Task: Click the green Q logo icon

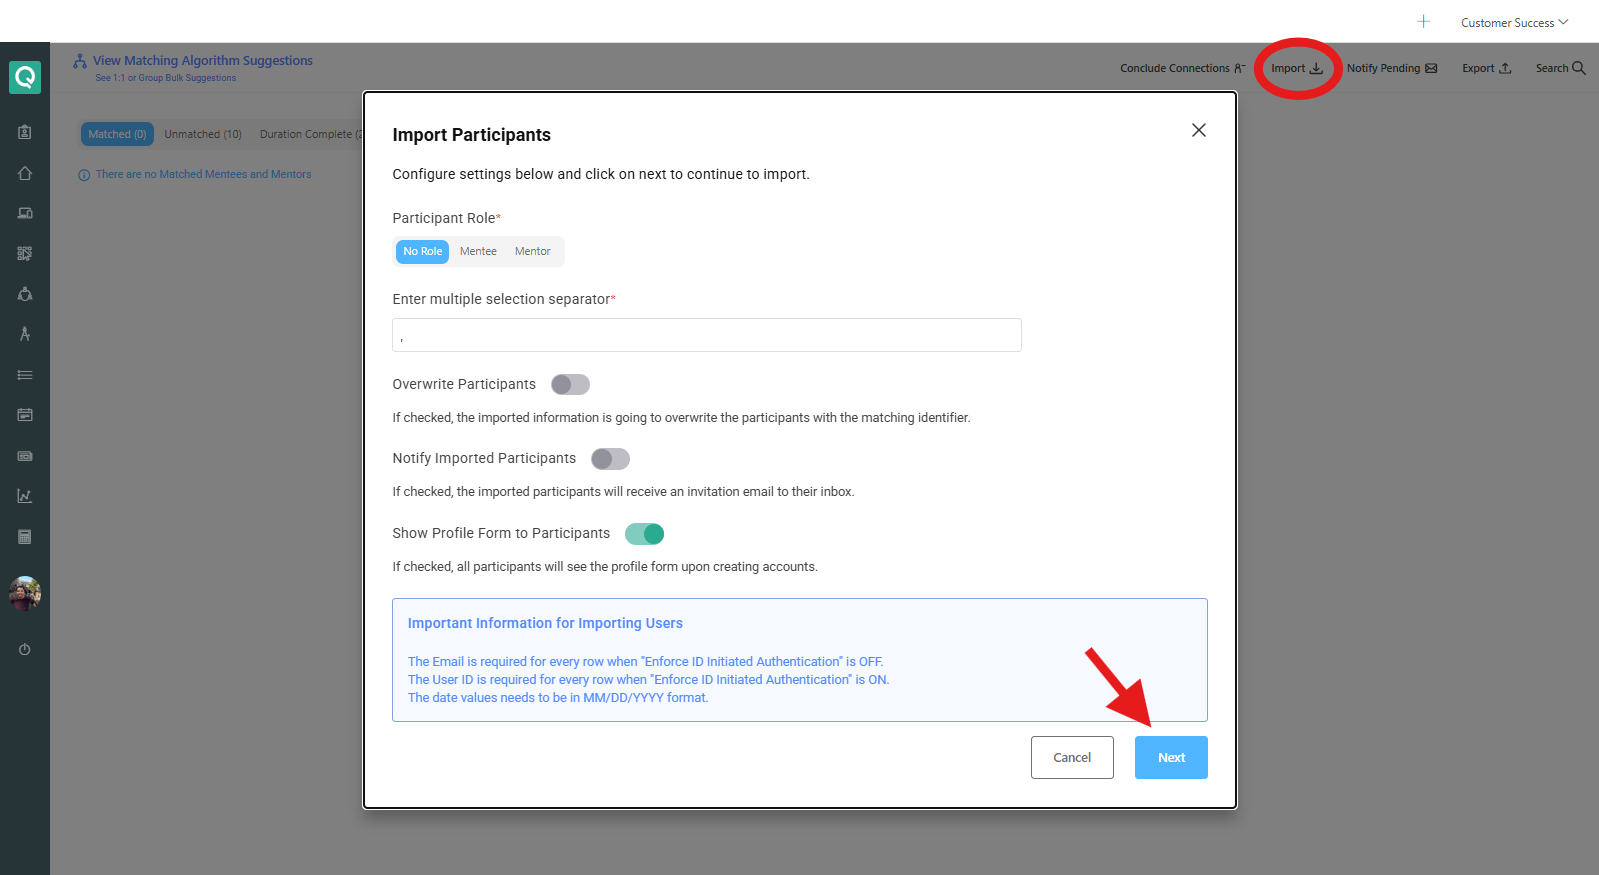Action: [x=25, y=77]
